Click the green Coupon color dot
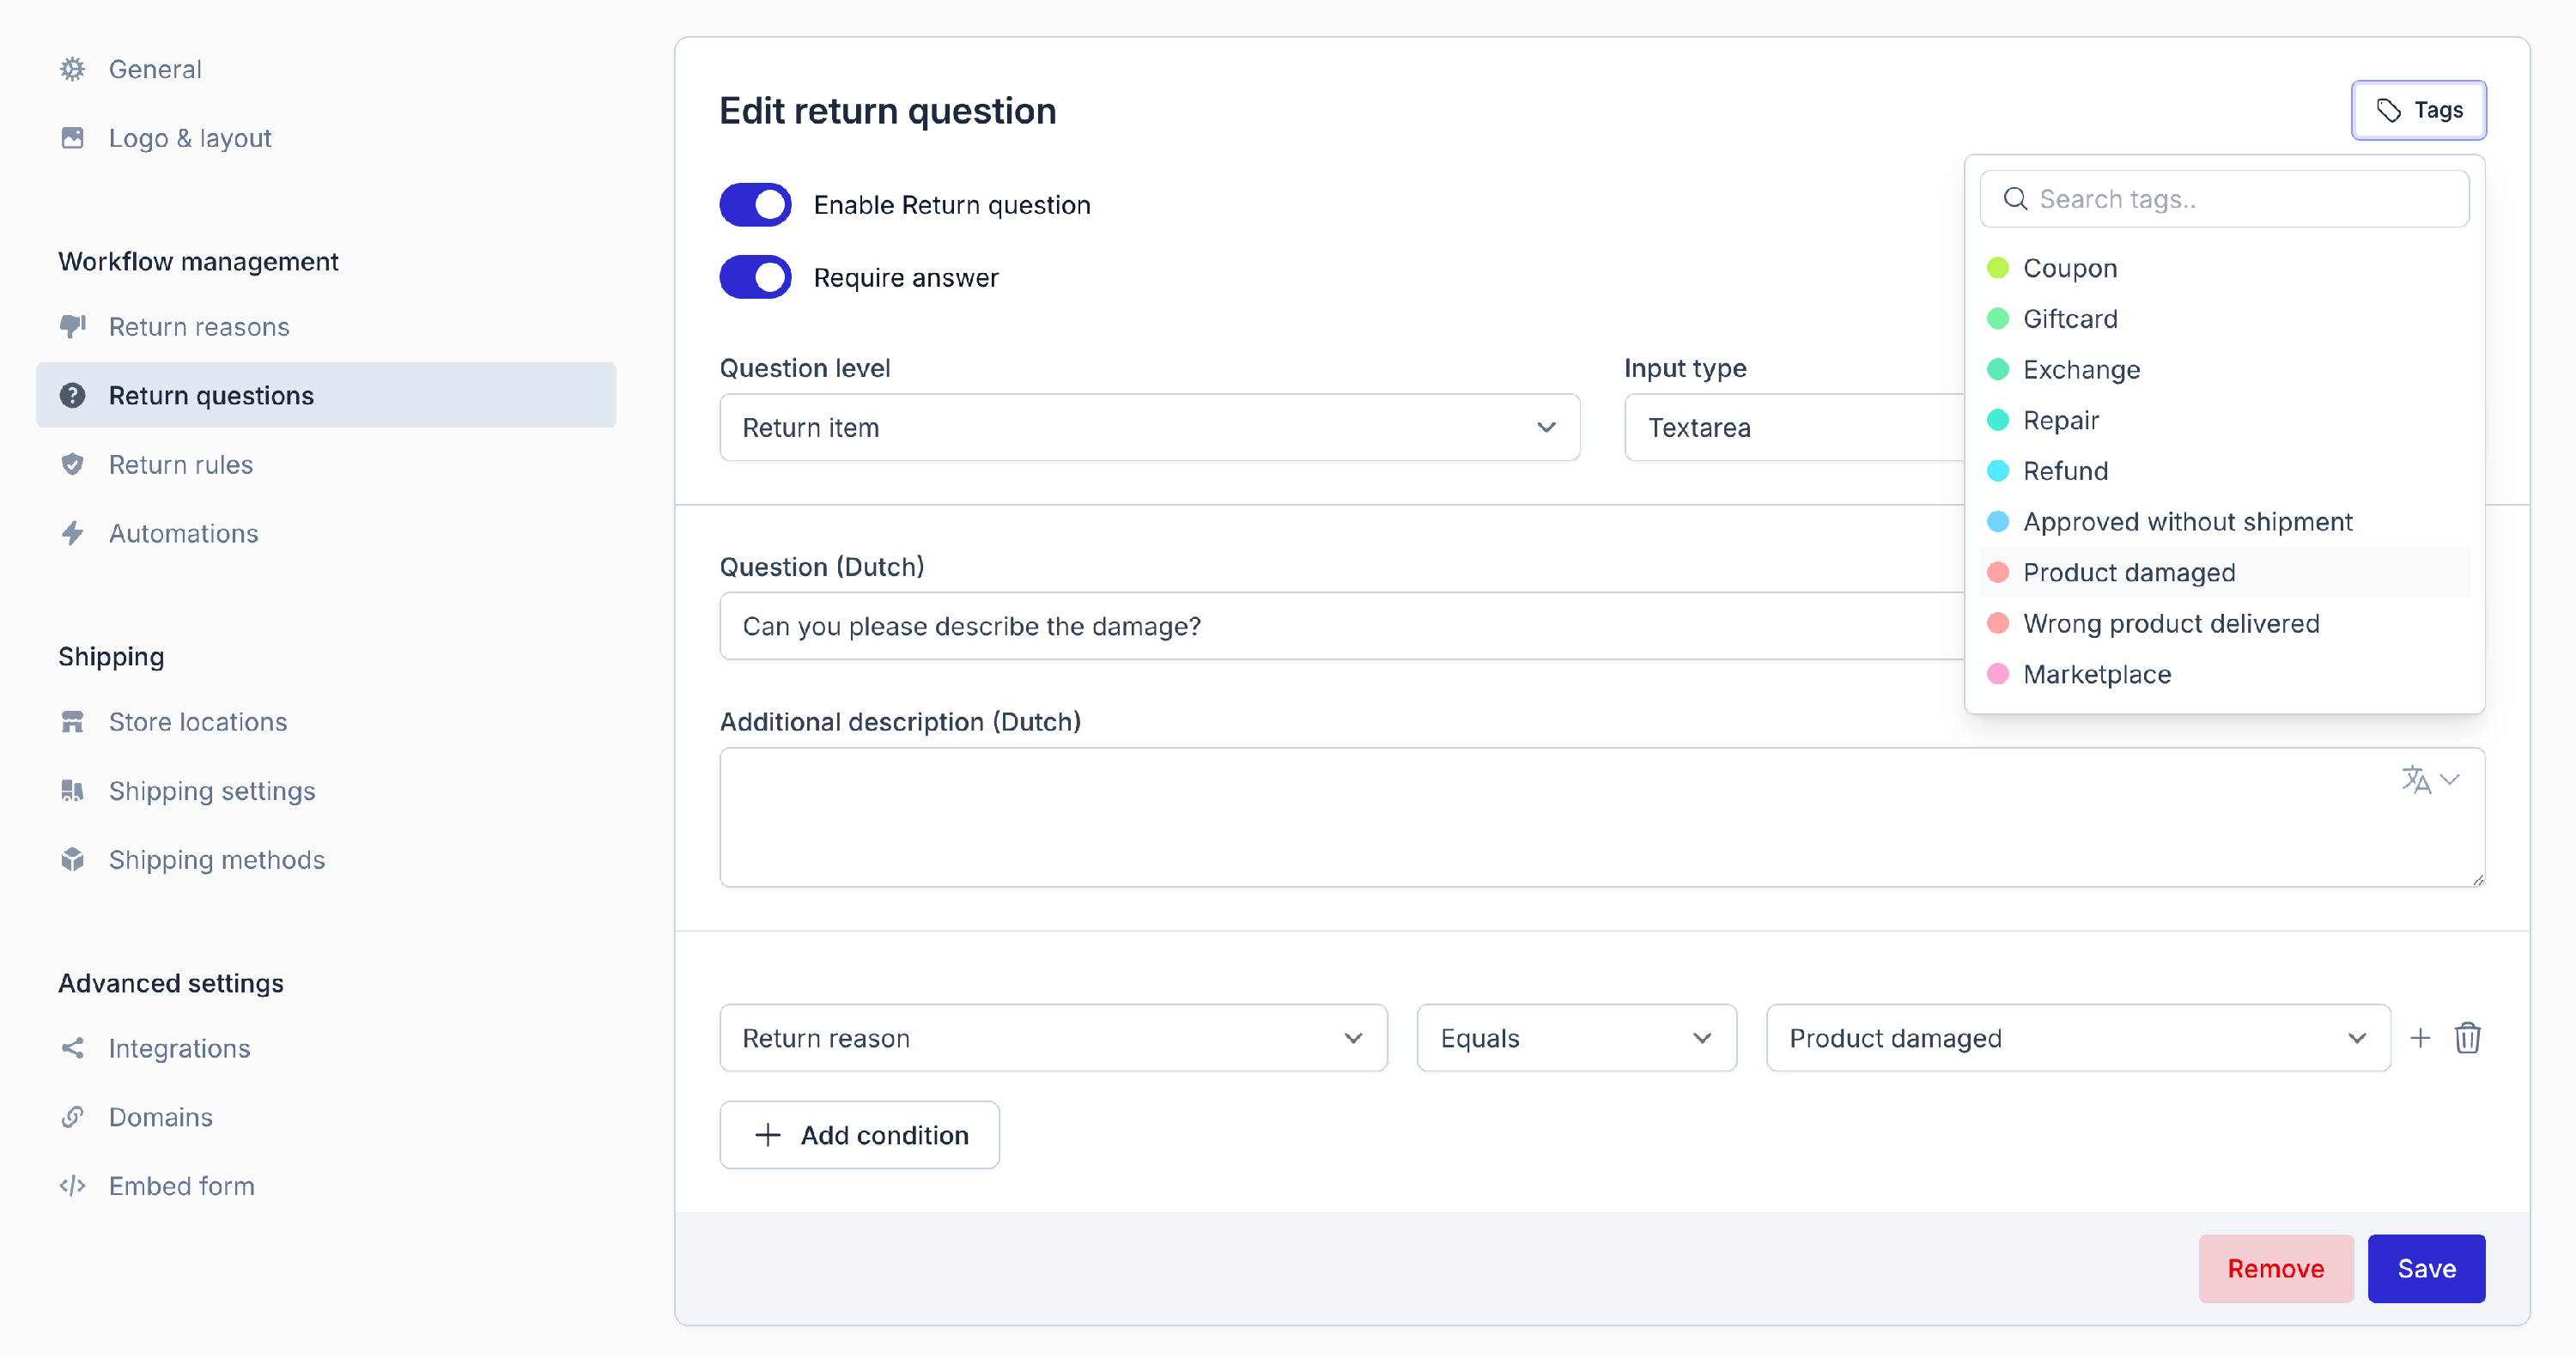Screen dimensions: 2576x1359 coord(1997,268)
